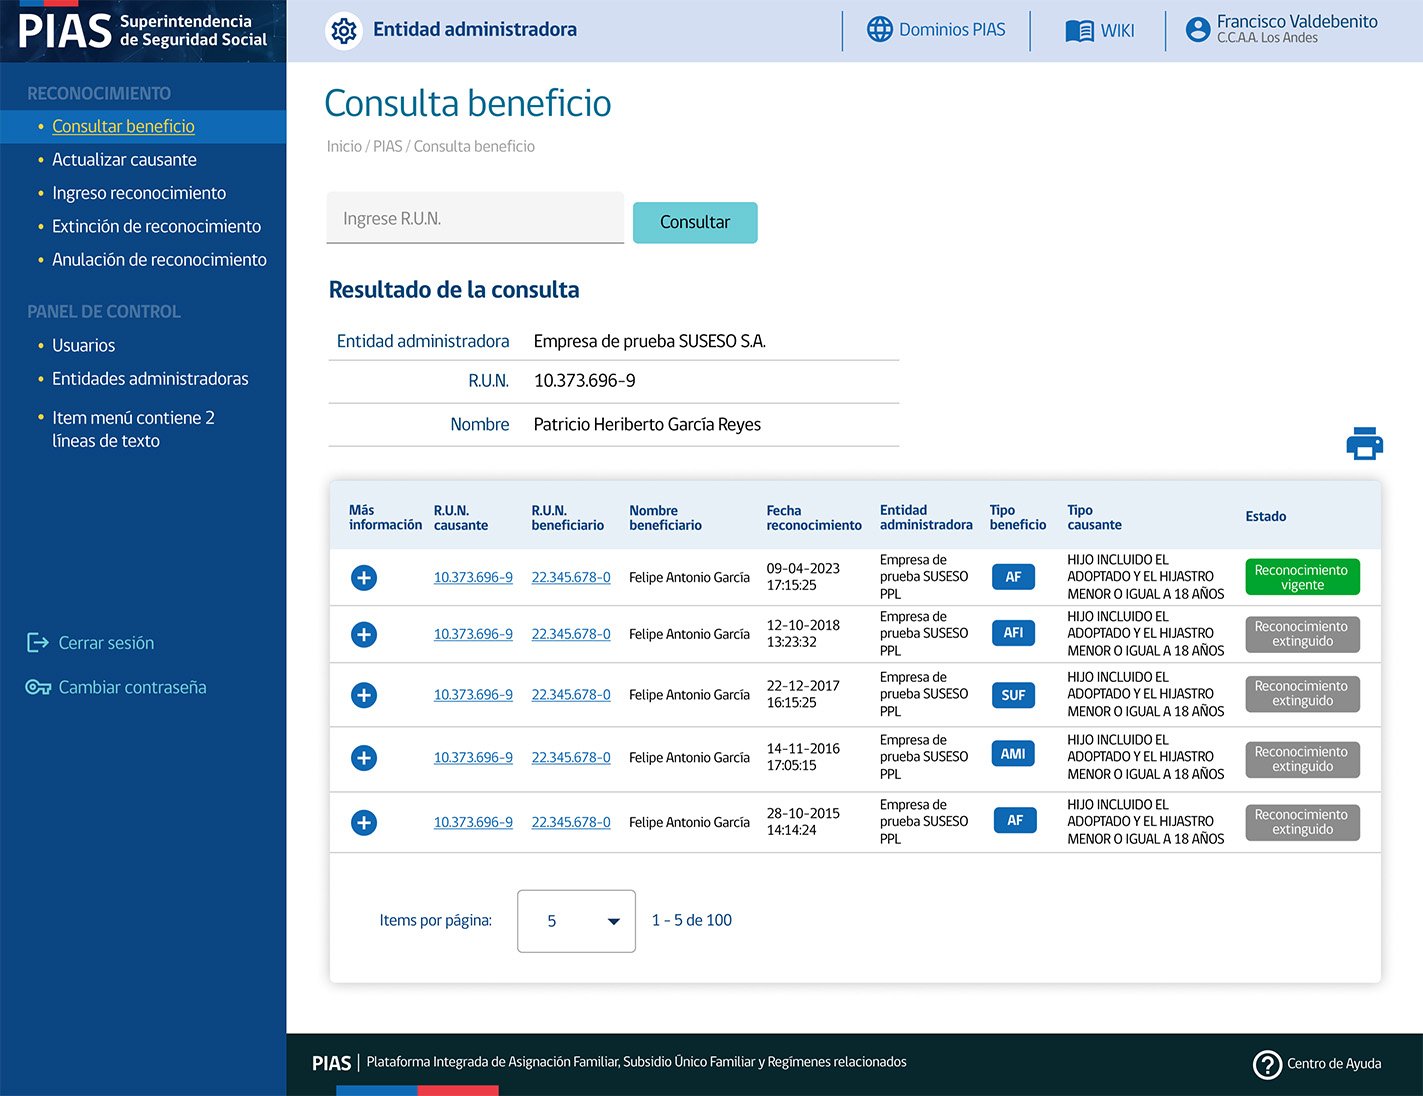The image size is (1423, 1096).
Task: Select Actualizar causante in the sidebar
Action: click(124, 160)
